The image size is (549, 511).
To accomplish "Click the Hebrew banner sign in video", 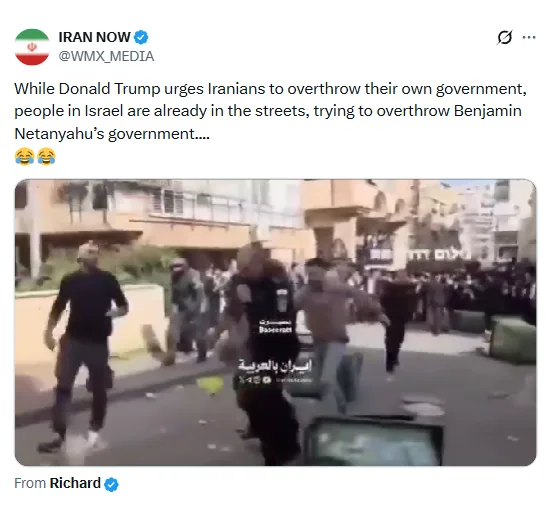I will tap(439, 255).
